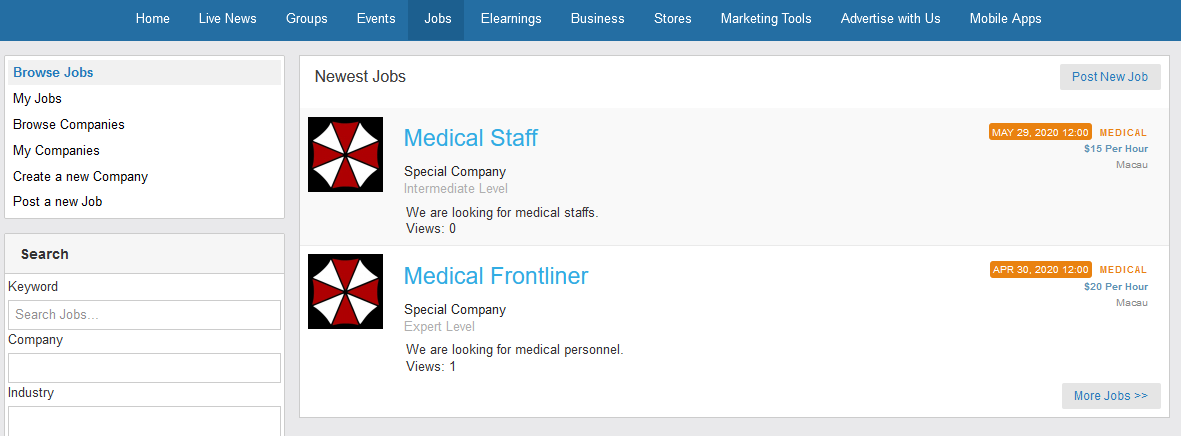
Task: Open Live News from navigation bar
Action: (227, 19)
